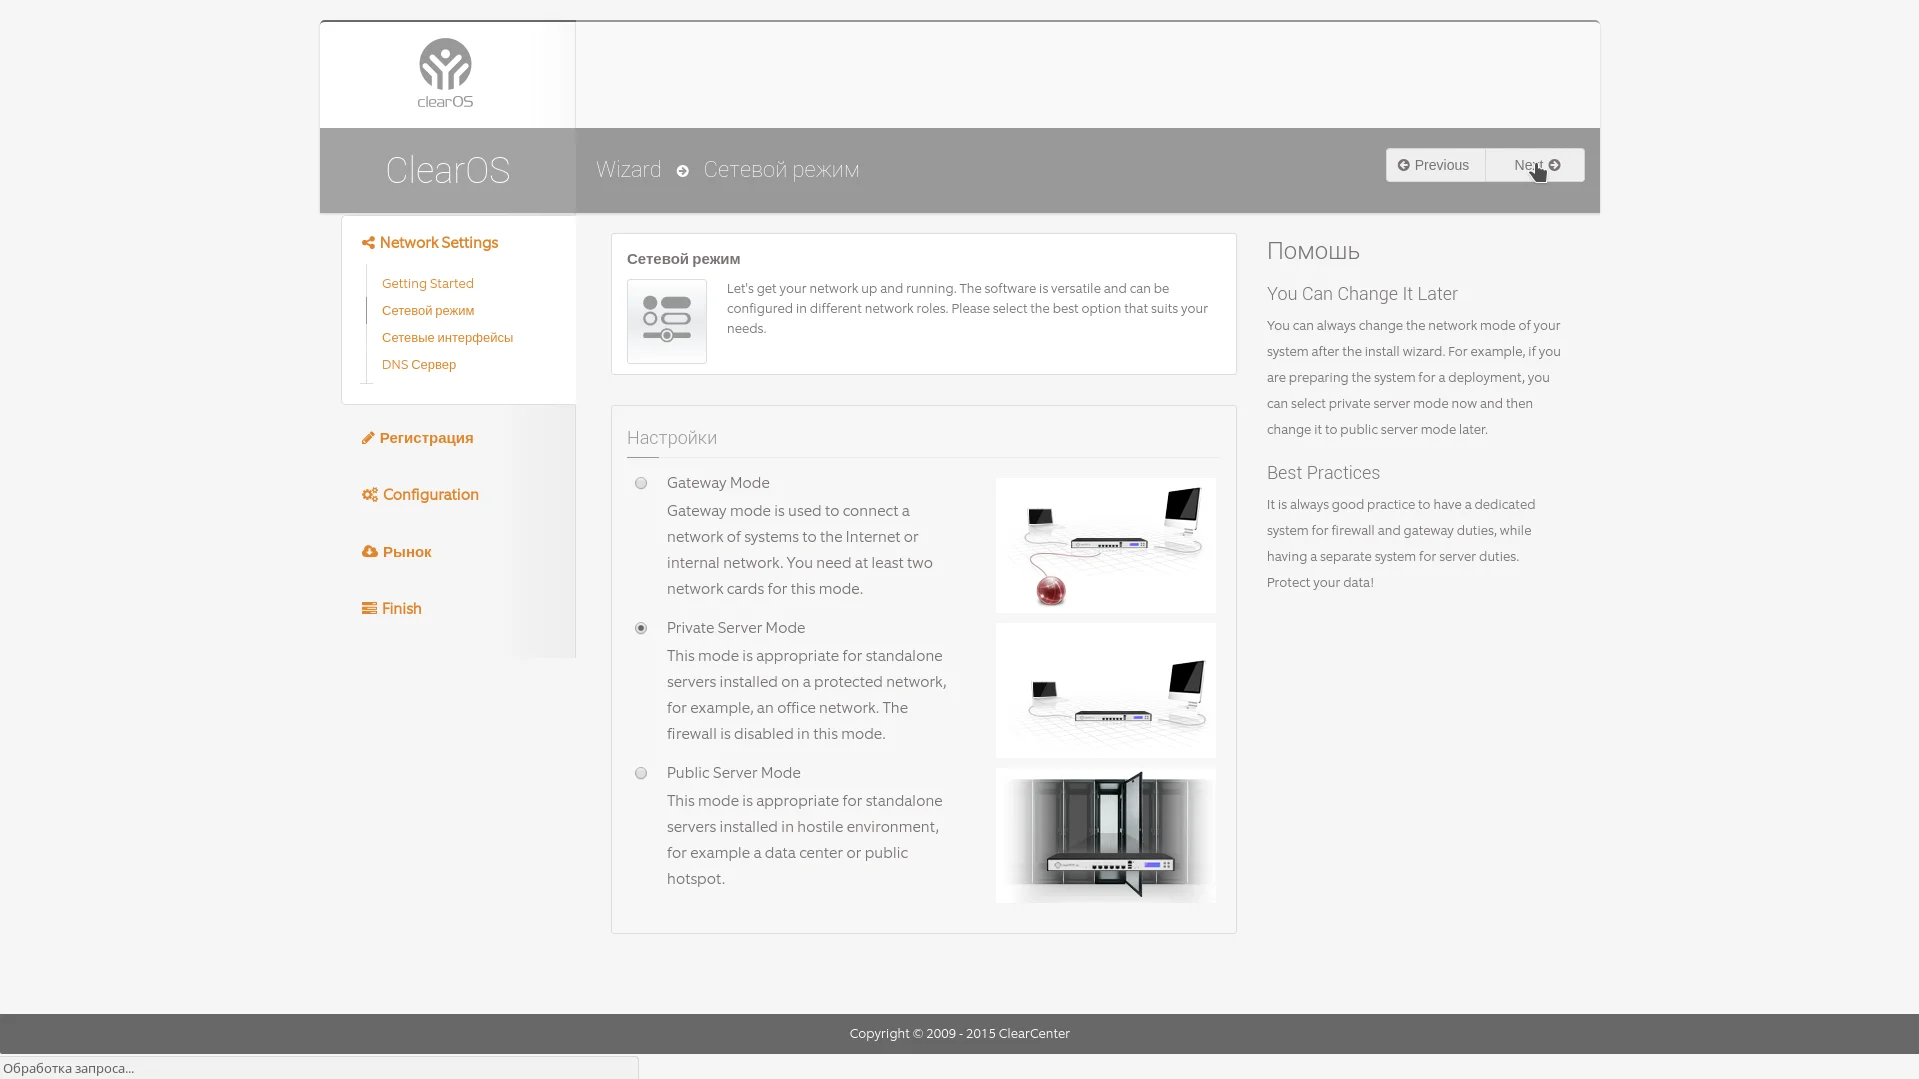Click the cloud download icon beside Рынок
Image resolution: width=1919 pixels, height=1079 pixels.
pos(370,552)
